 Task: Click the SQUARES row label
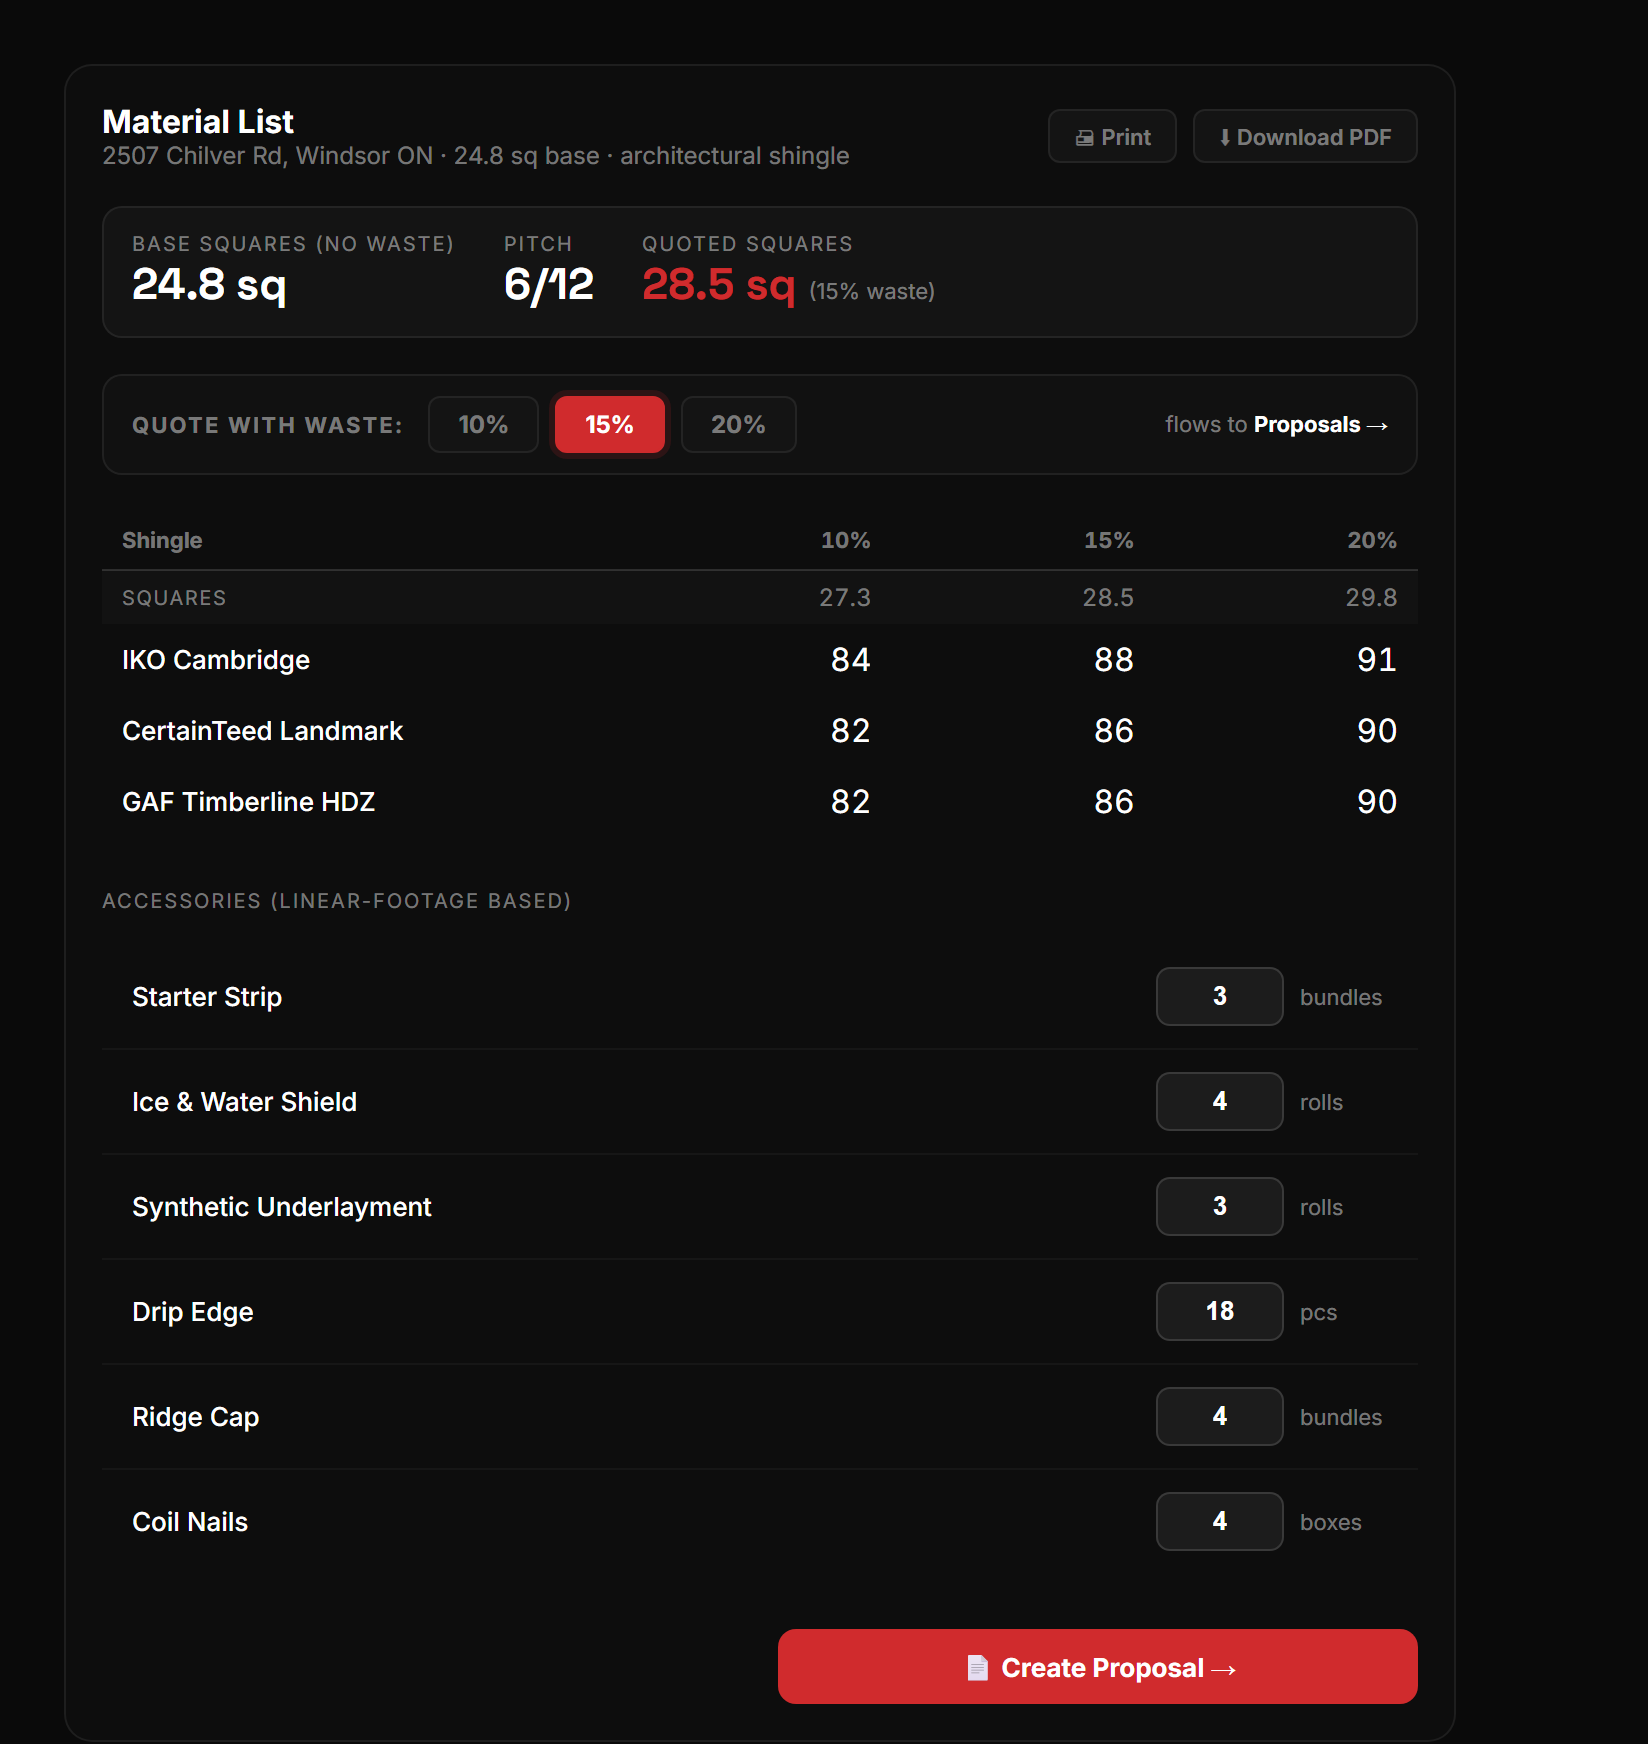click(174, 598)
